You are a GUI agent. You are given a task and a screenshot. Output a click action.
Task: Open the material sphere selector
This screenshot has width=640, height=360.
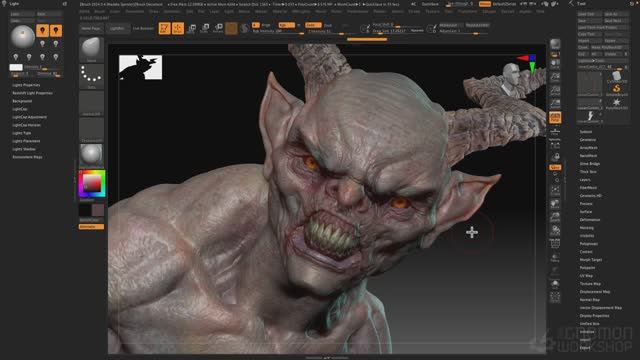pos(91,156)
